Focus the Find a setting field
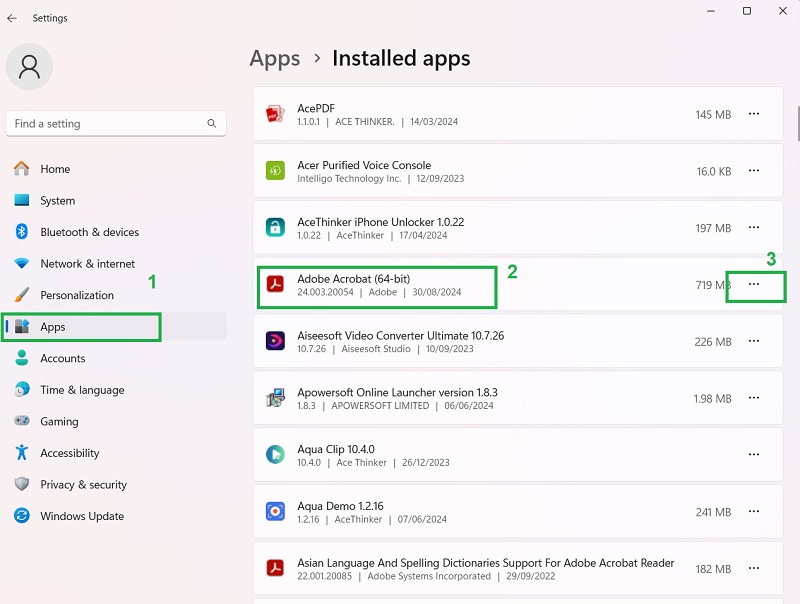Screen dimensions: 800x604 pyautogui.click(x=116, y=123)
